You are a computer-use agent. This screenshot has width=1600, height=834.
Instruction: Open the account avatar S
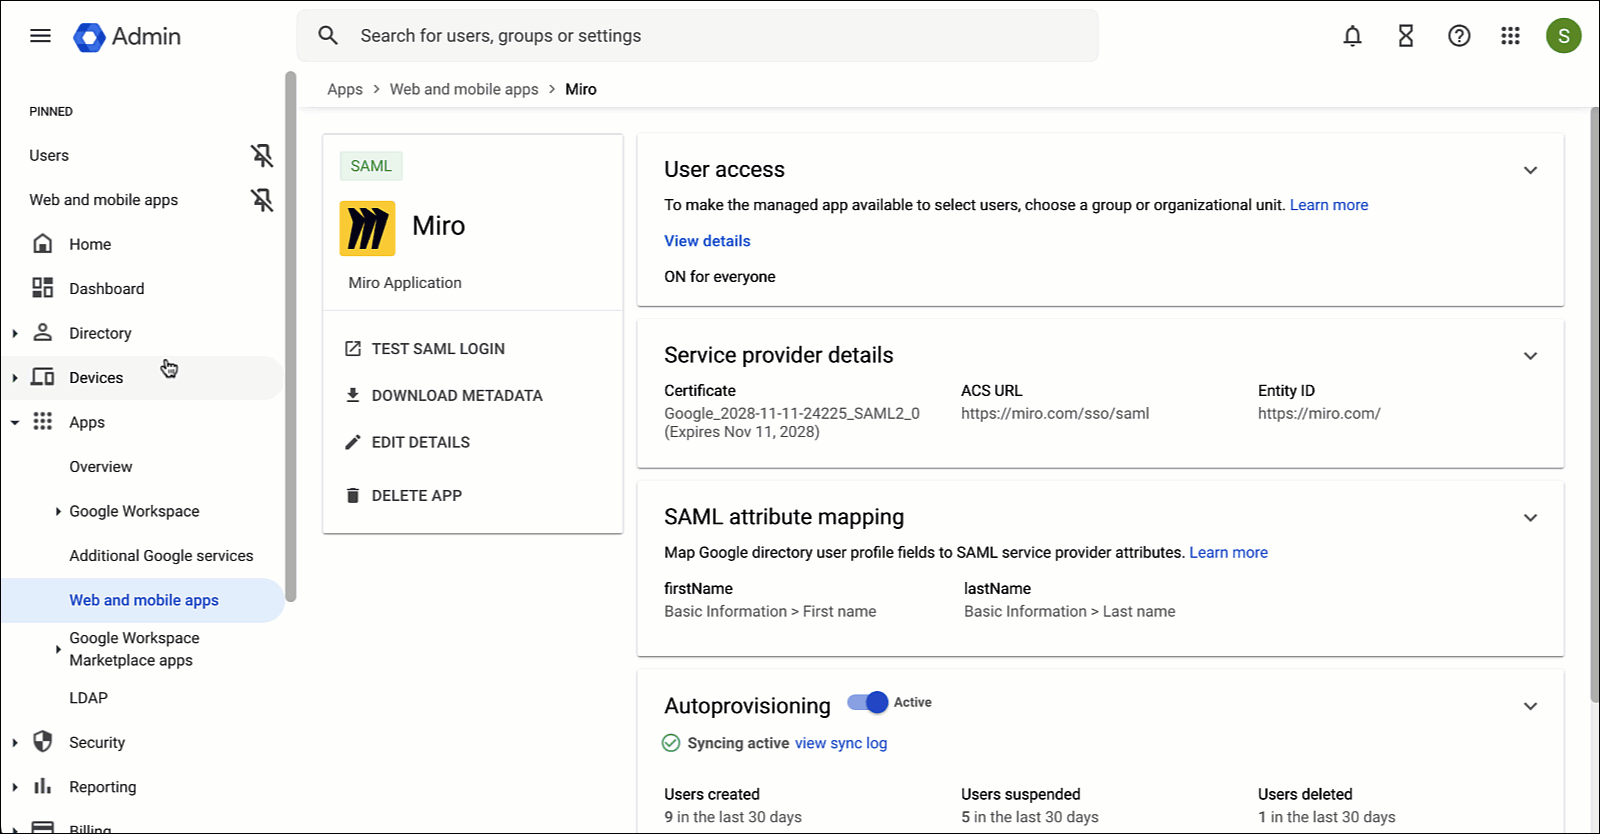(1563, 36)
